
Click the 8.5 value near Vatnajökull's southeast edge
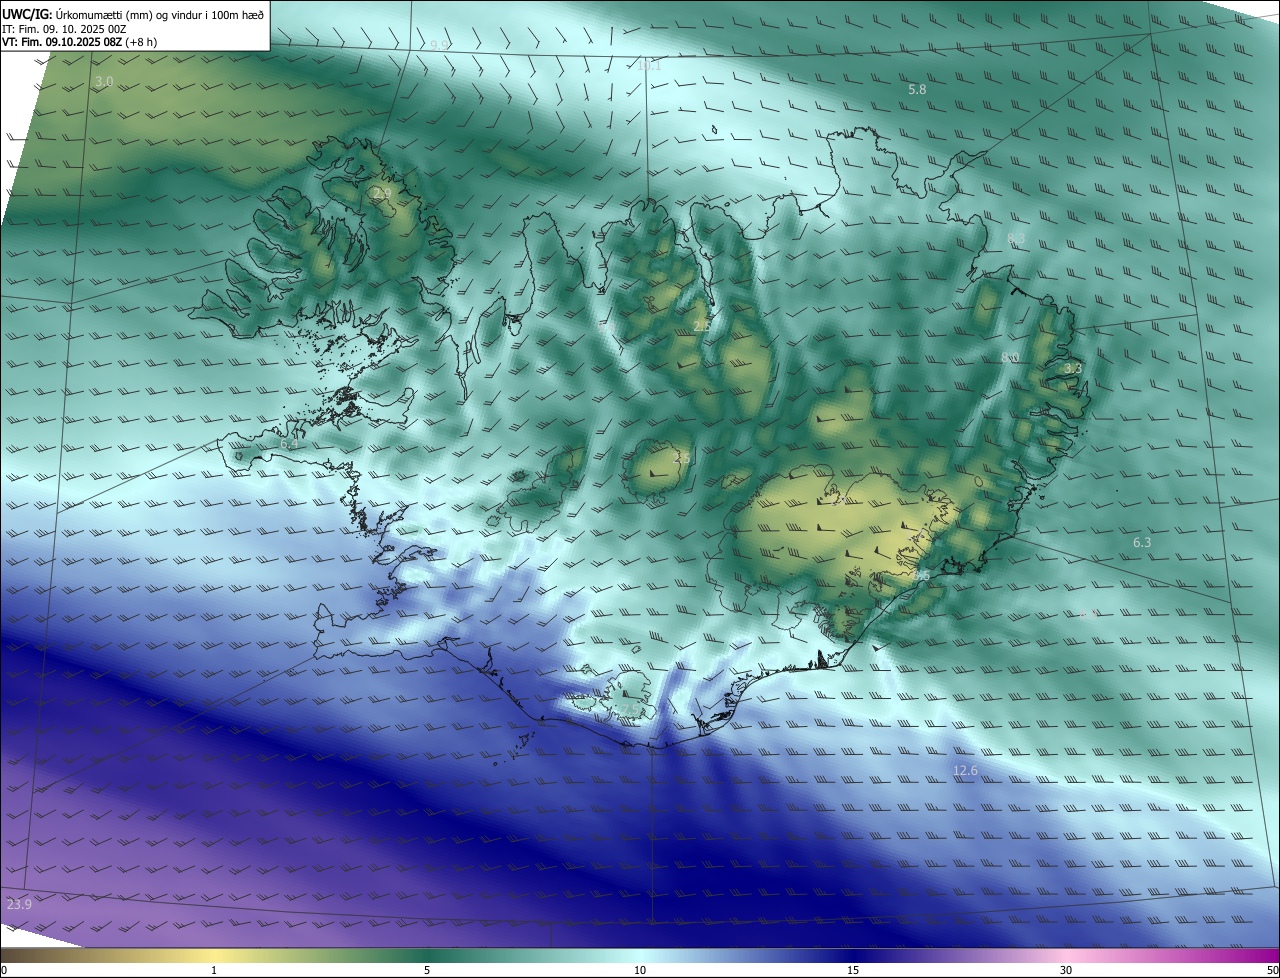pos(921,576)
